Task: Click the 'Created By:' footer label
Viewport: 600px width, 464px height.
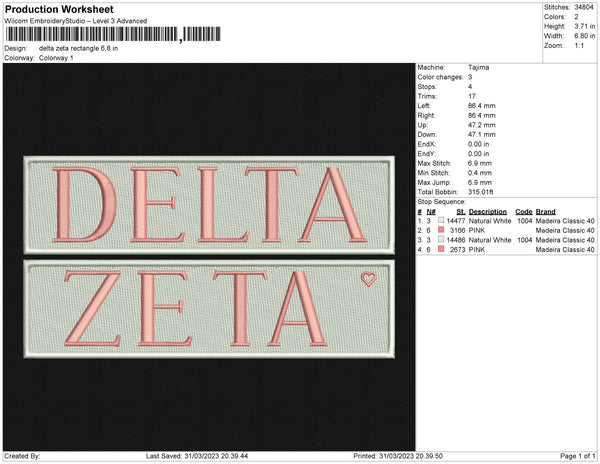Action: [22, 456]
